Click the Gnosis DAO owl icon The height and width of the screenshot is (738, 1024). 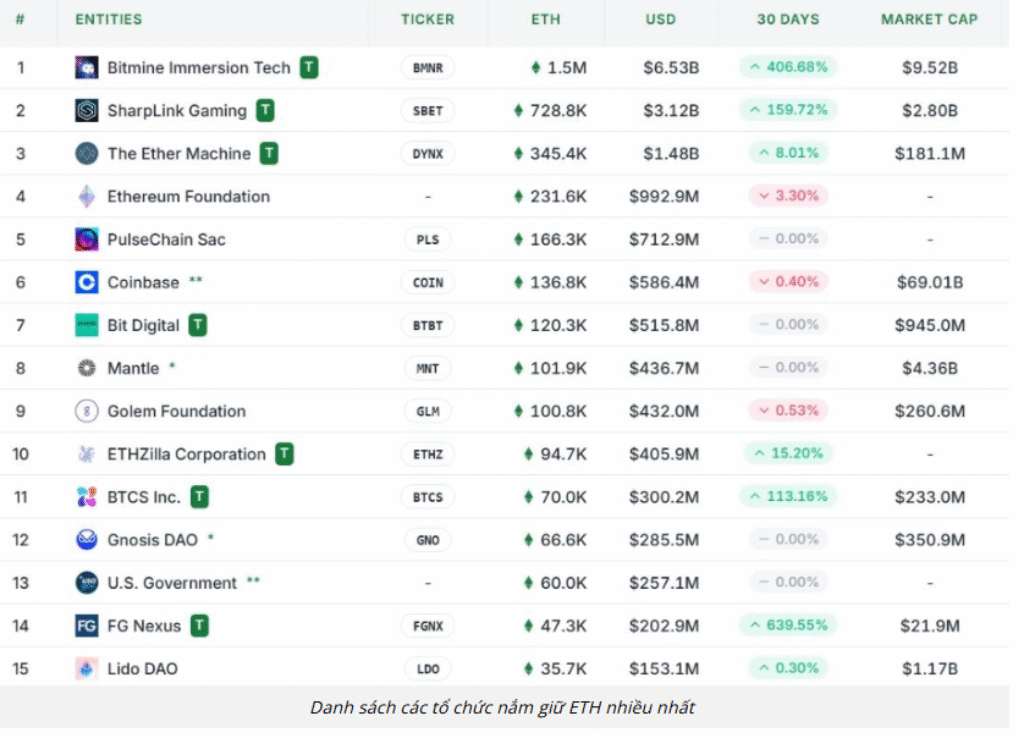pos(88,539)
